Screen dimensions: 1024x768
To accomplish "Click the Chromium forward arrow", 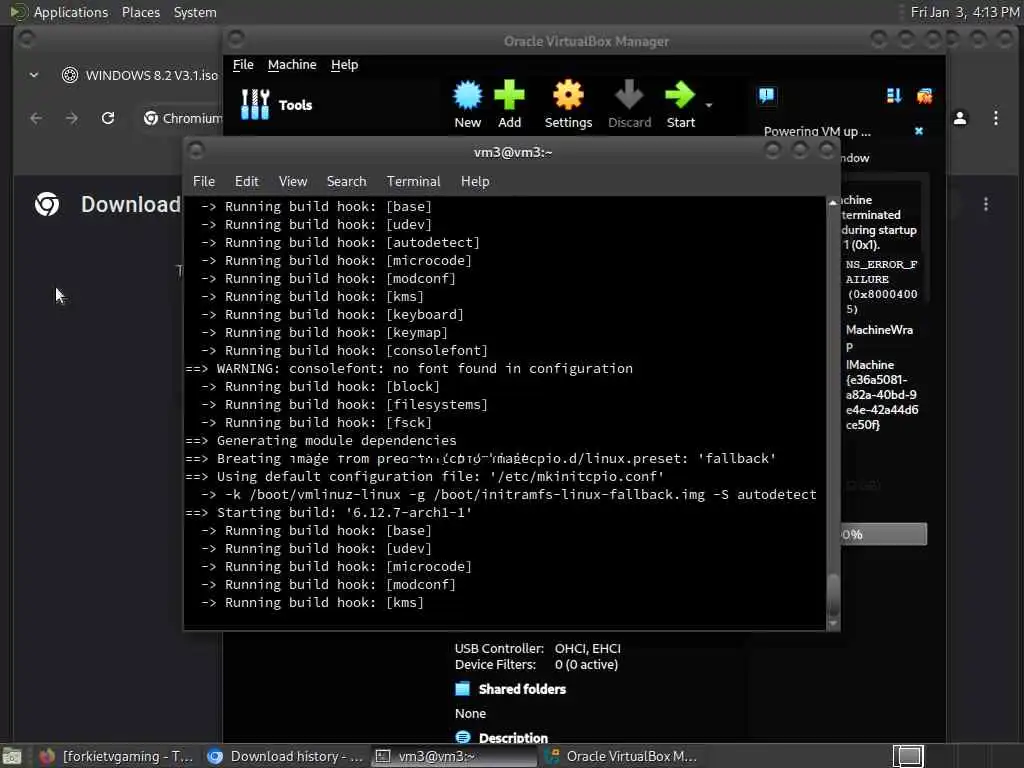I will 72,118.
